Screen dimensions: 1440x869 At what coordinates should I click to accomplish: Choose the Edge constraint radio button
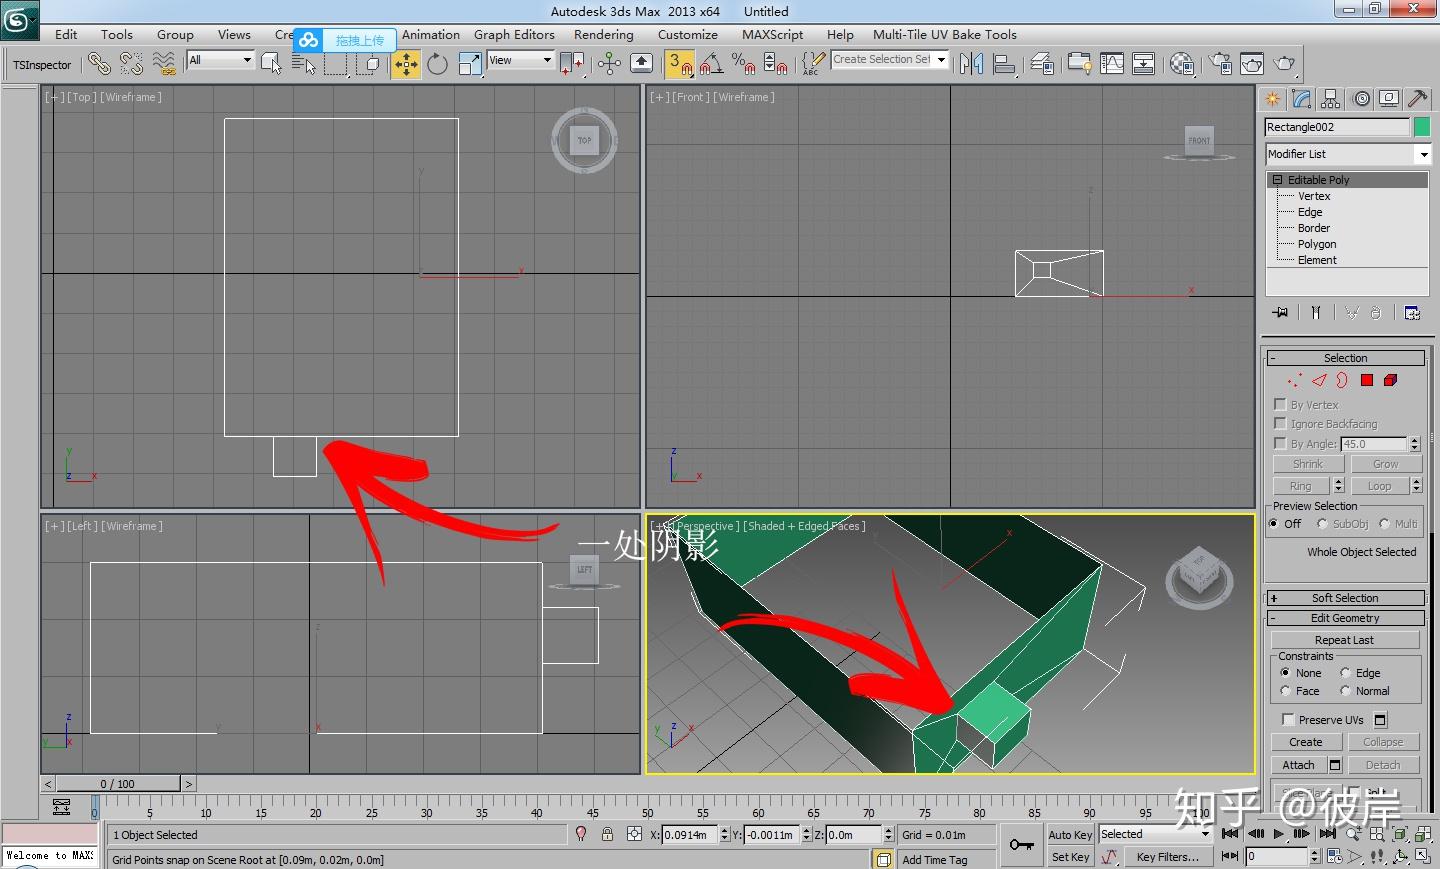click(x=1346, y=673)
